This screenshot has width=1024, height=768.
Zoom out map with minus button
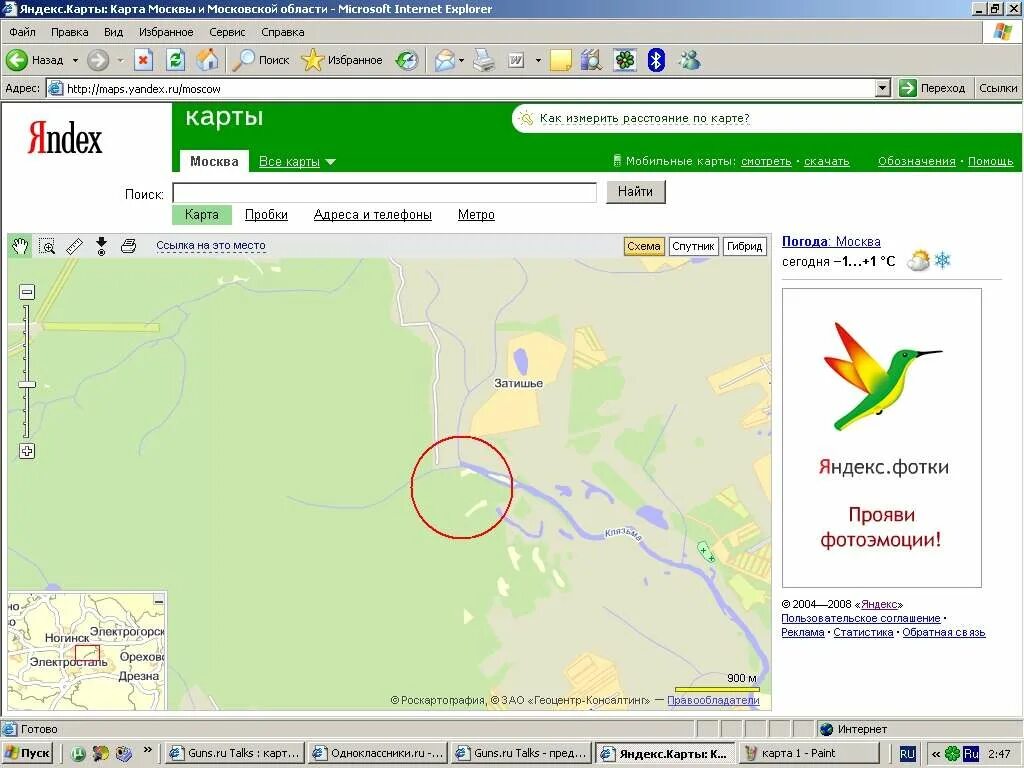coord(27,292)
